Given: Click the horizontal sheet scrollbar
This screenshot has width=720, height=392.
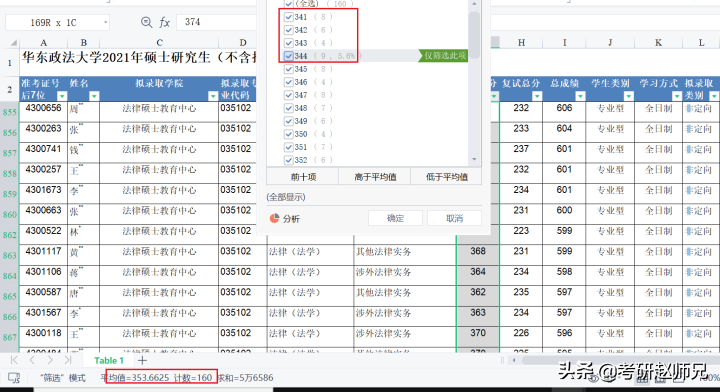Looking at the screenshot, I should pyautogui.click(x=620, y=360).
